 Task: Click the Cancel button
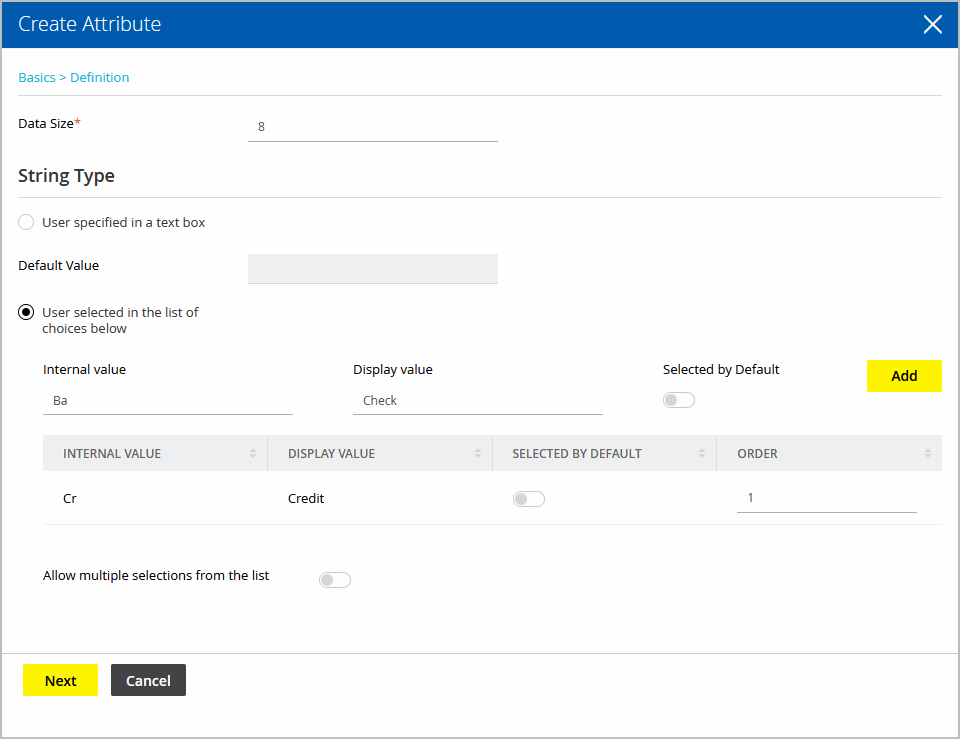pos(148,680)
